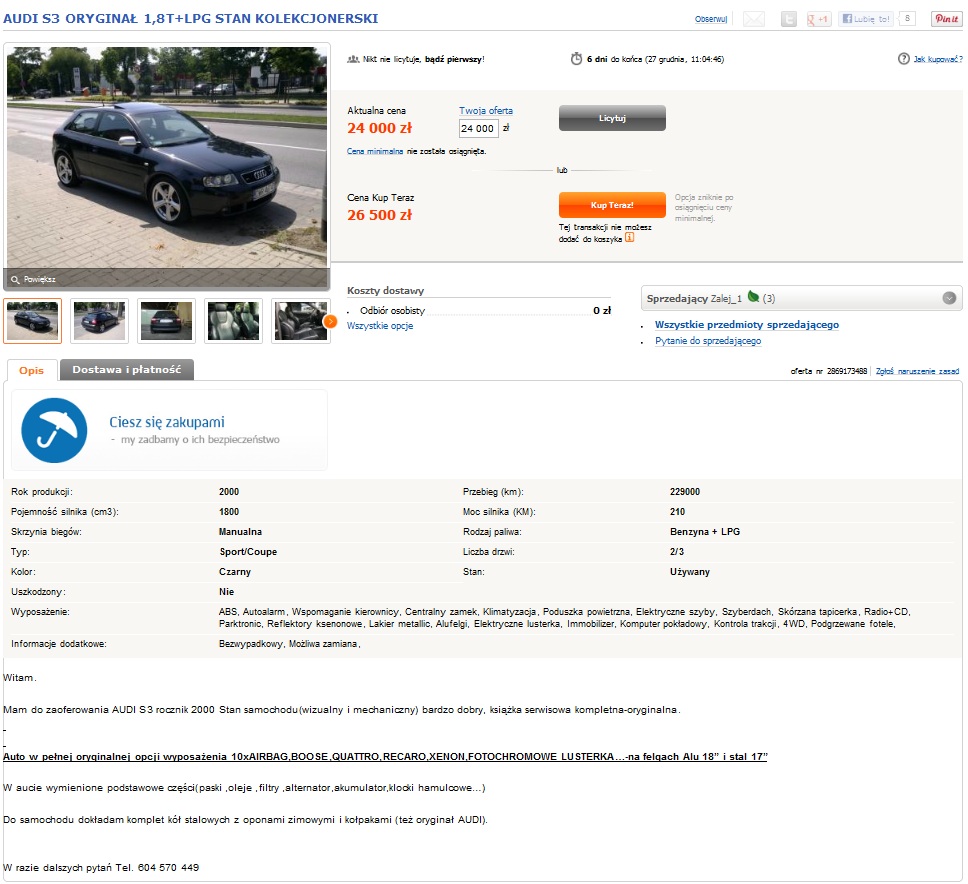Click the Twoja oferta link

pos(486,110)
